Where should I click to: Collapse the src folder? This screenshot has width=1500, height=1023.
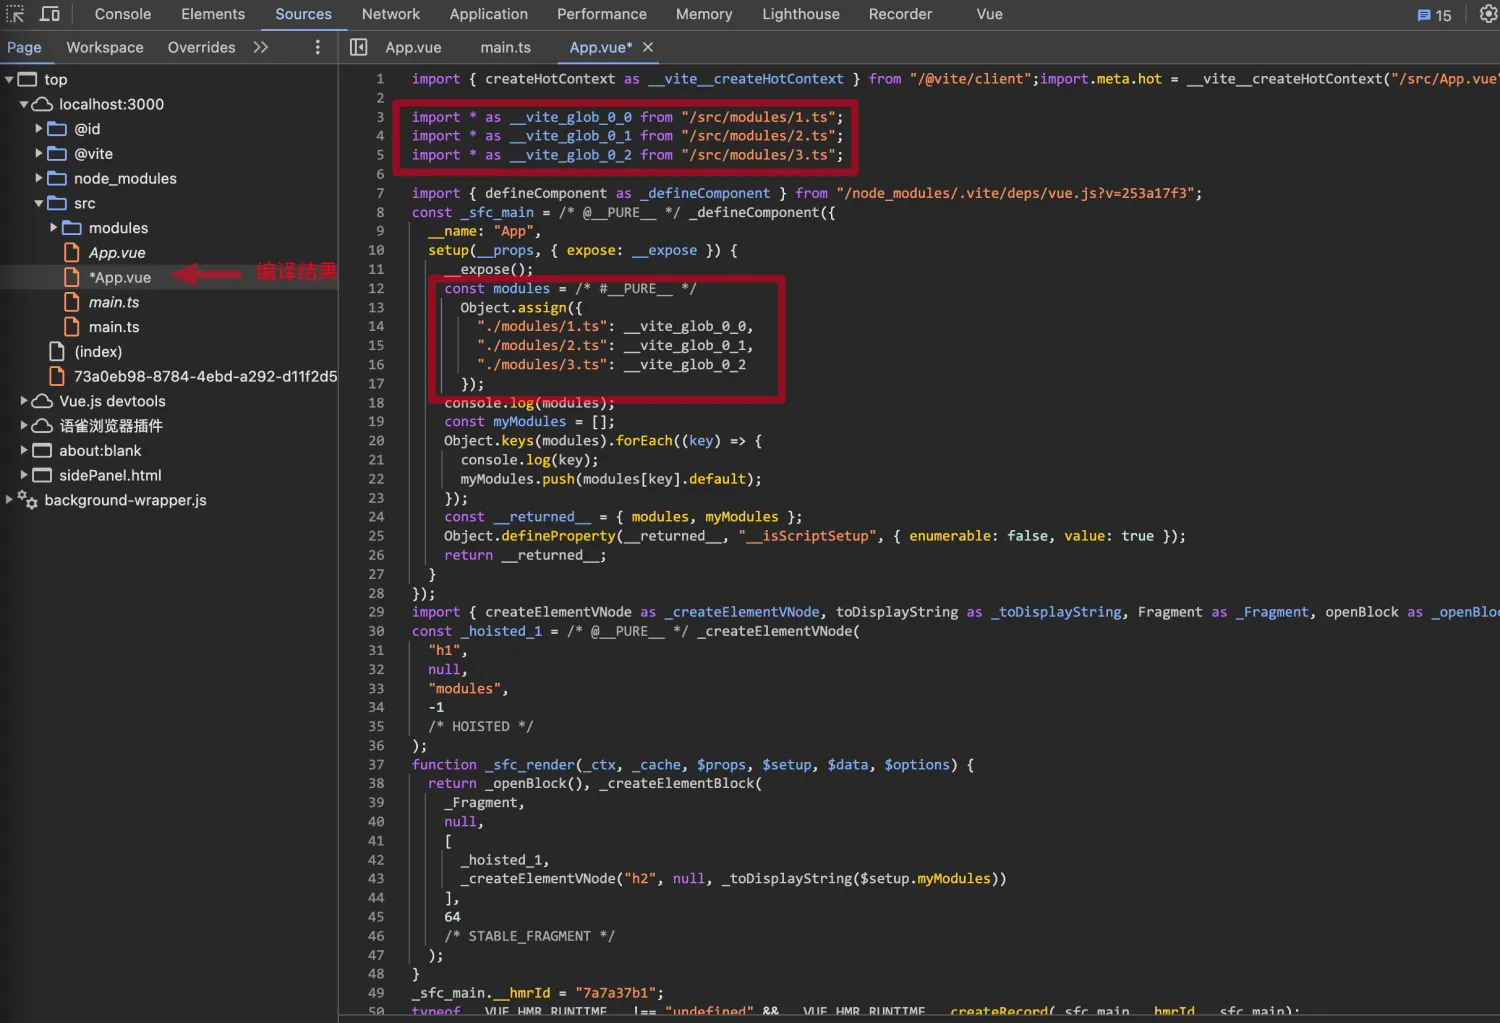click(39, 203)
